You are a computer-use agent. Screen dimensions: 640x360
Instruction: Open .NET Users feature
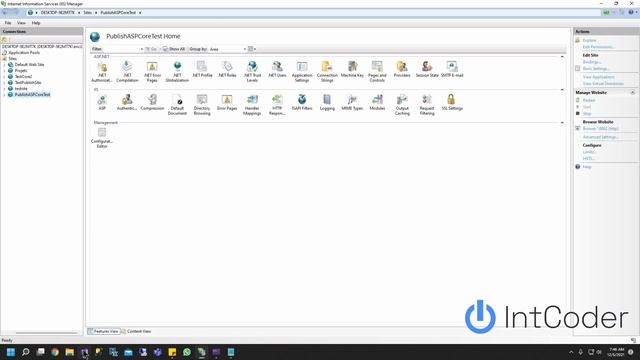(277, 69)
